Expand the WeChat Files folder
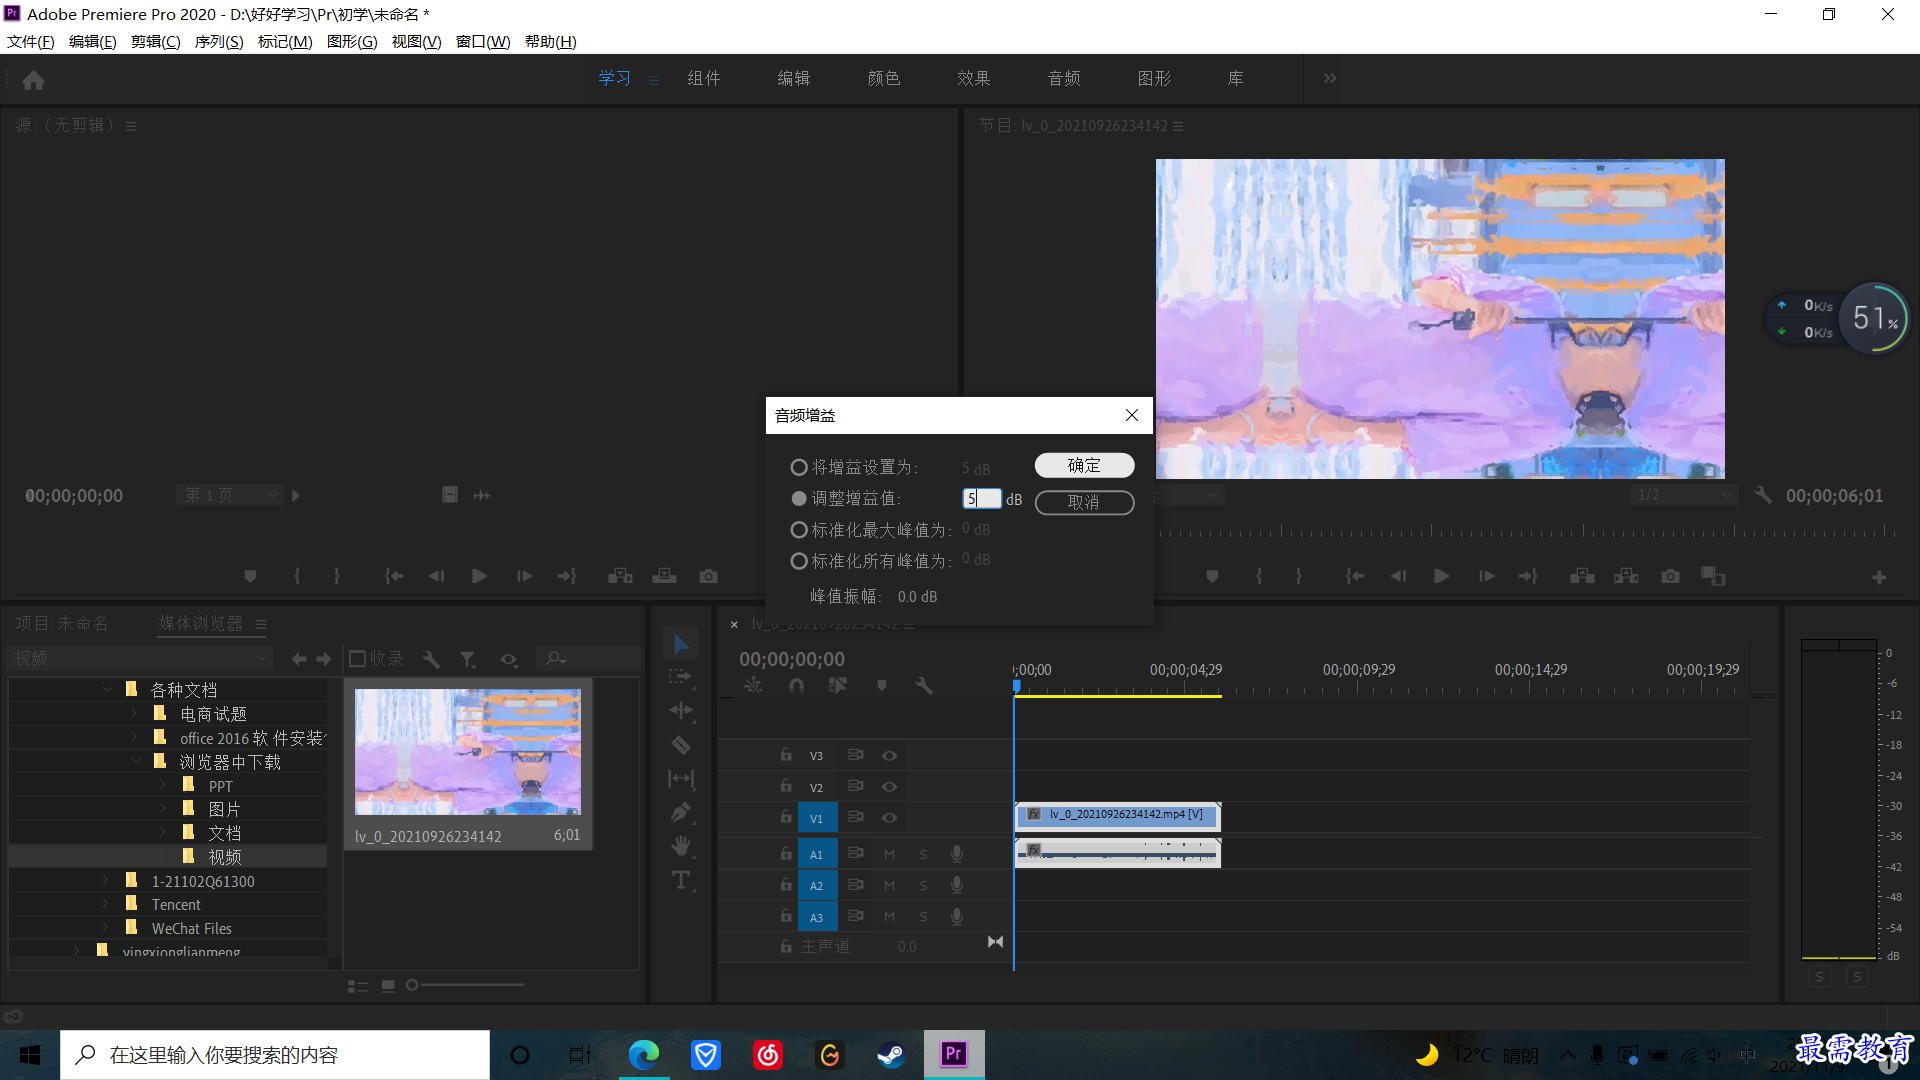1920x1080 pixels. click(106, 928)
